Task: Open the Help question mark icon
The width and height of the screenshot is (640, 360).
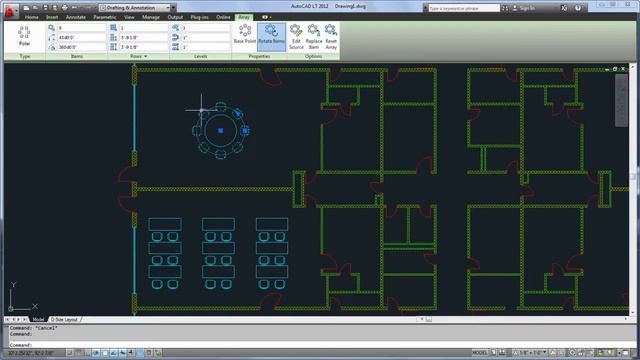Action: tap(578, 8)
